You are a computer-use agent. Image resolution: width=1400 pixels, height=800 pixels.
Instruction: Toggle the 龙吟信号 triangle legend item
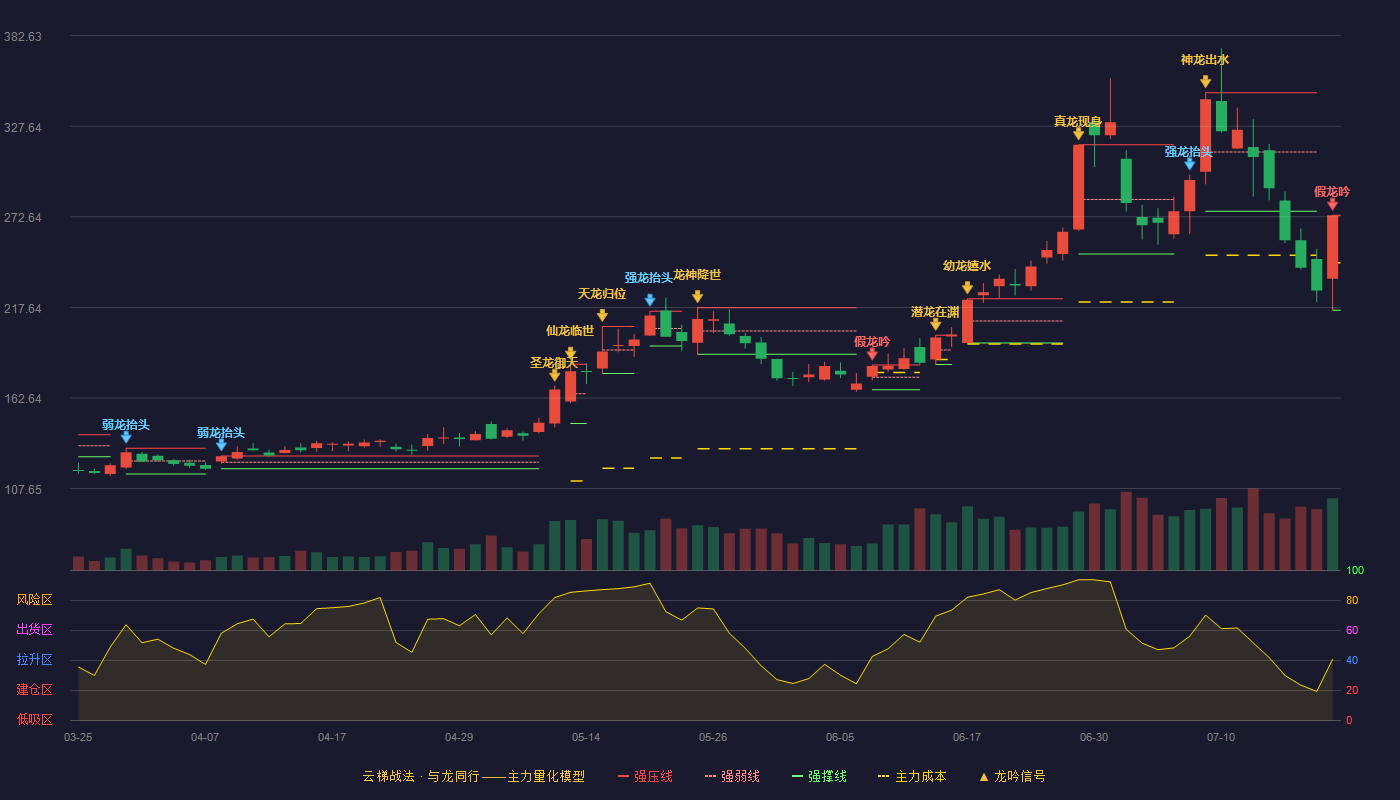click(1011, 776)
